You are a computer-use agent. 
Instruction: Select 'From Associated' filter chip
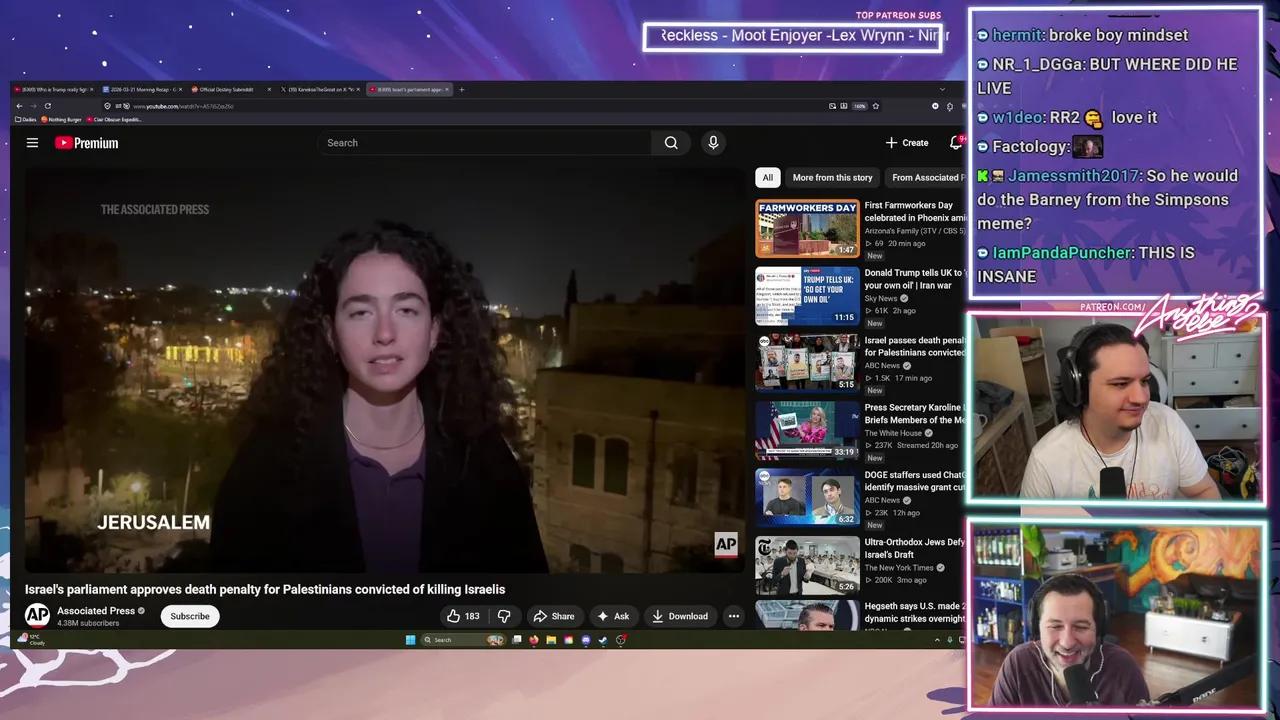click(926, 177)
